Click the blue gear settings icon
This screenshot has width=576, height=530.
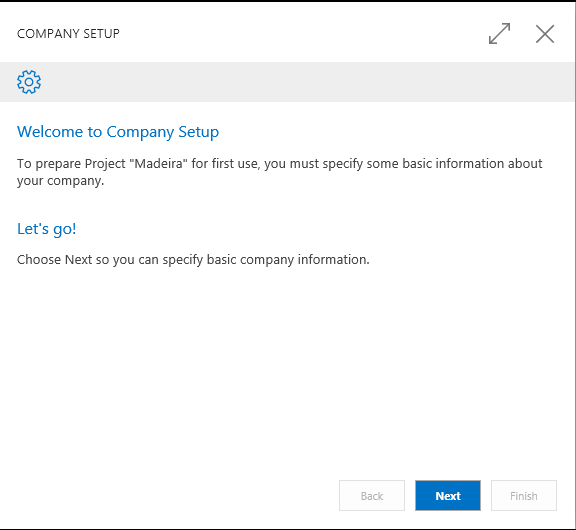(29, 82)
